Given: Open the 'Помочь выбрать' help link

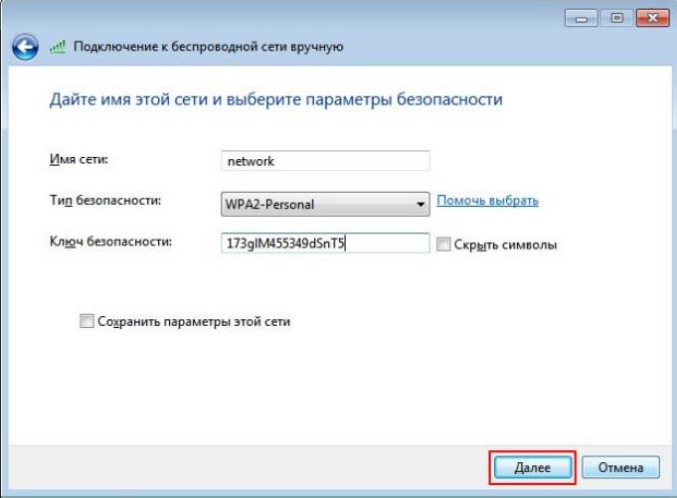Looking at the screenshot, I should point(487,201).
